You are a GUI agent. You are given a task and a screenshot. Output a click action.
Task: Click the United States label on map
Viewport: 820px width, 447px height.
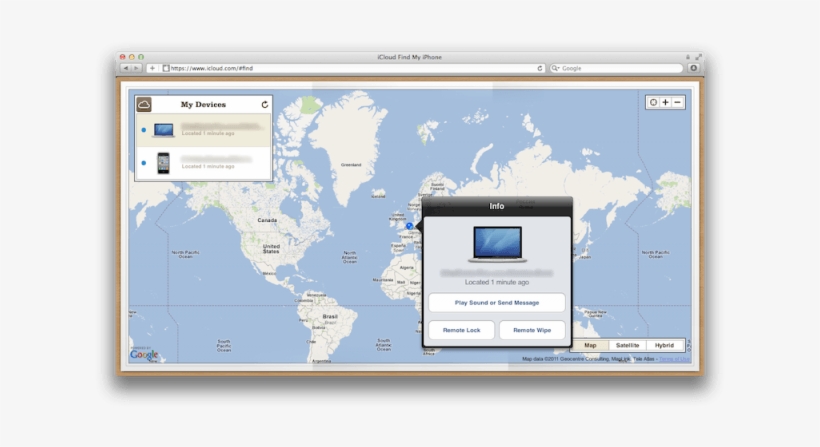click(271, 249)
